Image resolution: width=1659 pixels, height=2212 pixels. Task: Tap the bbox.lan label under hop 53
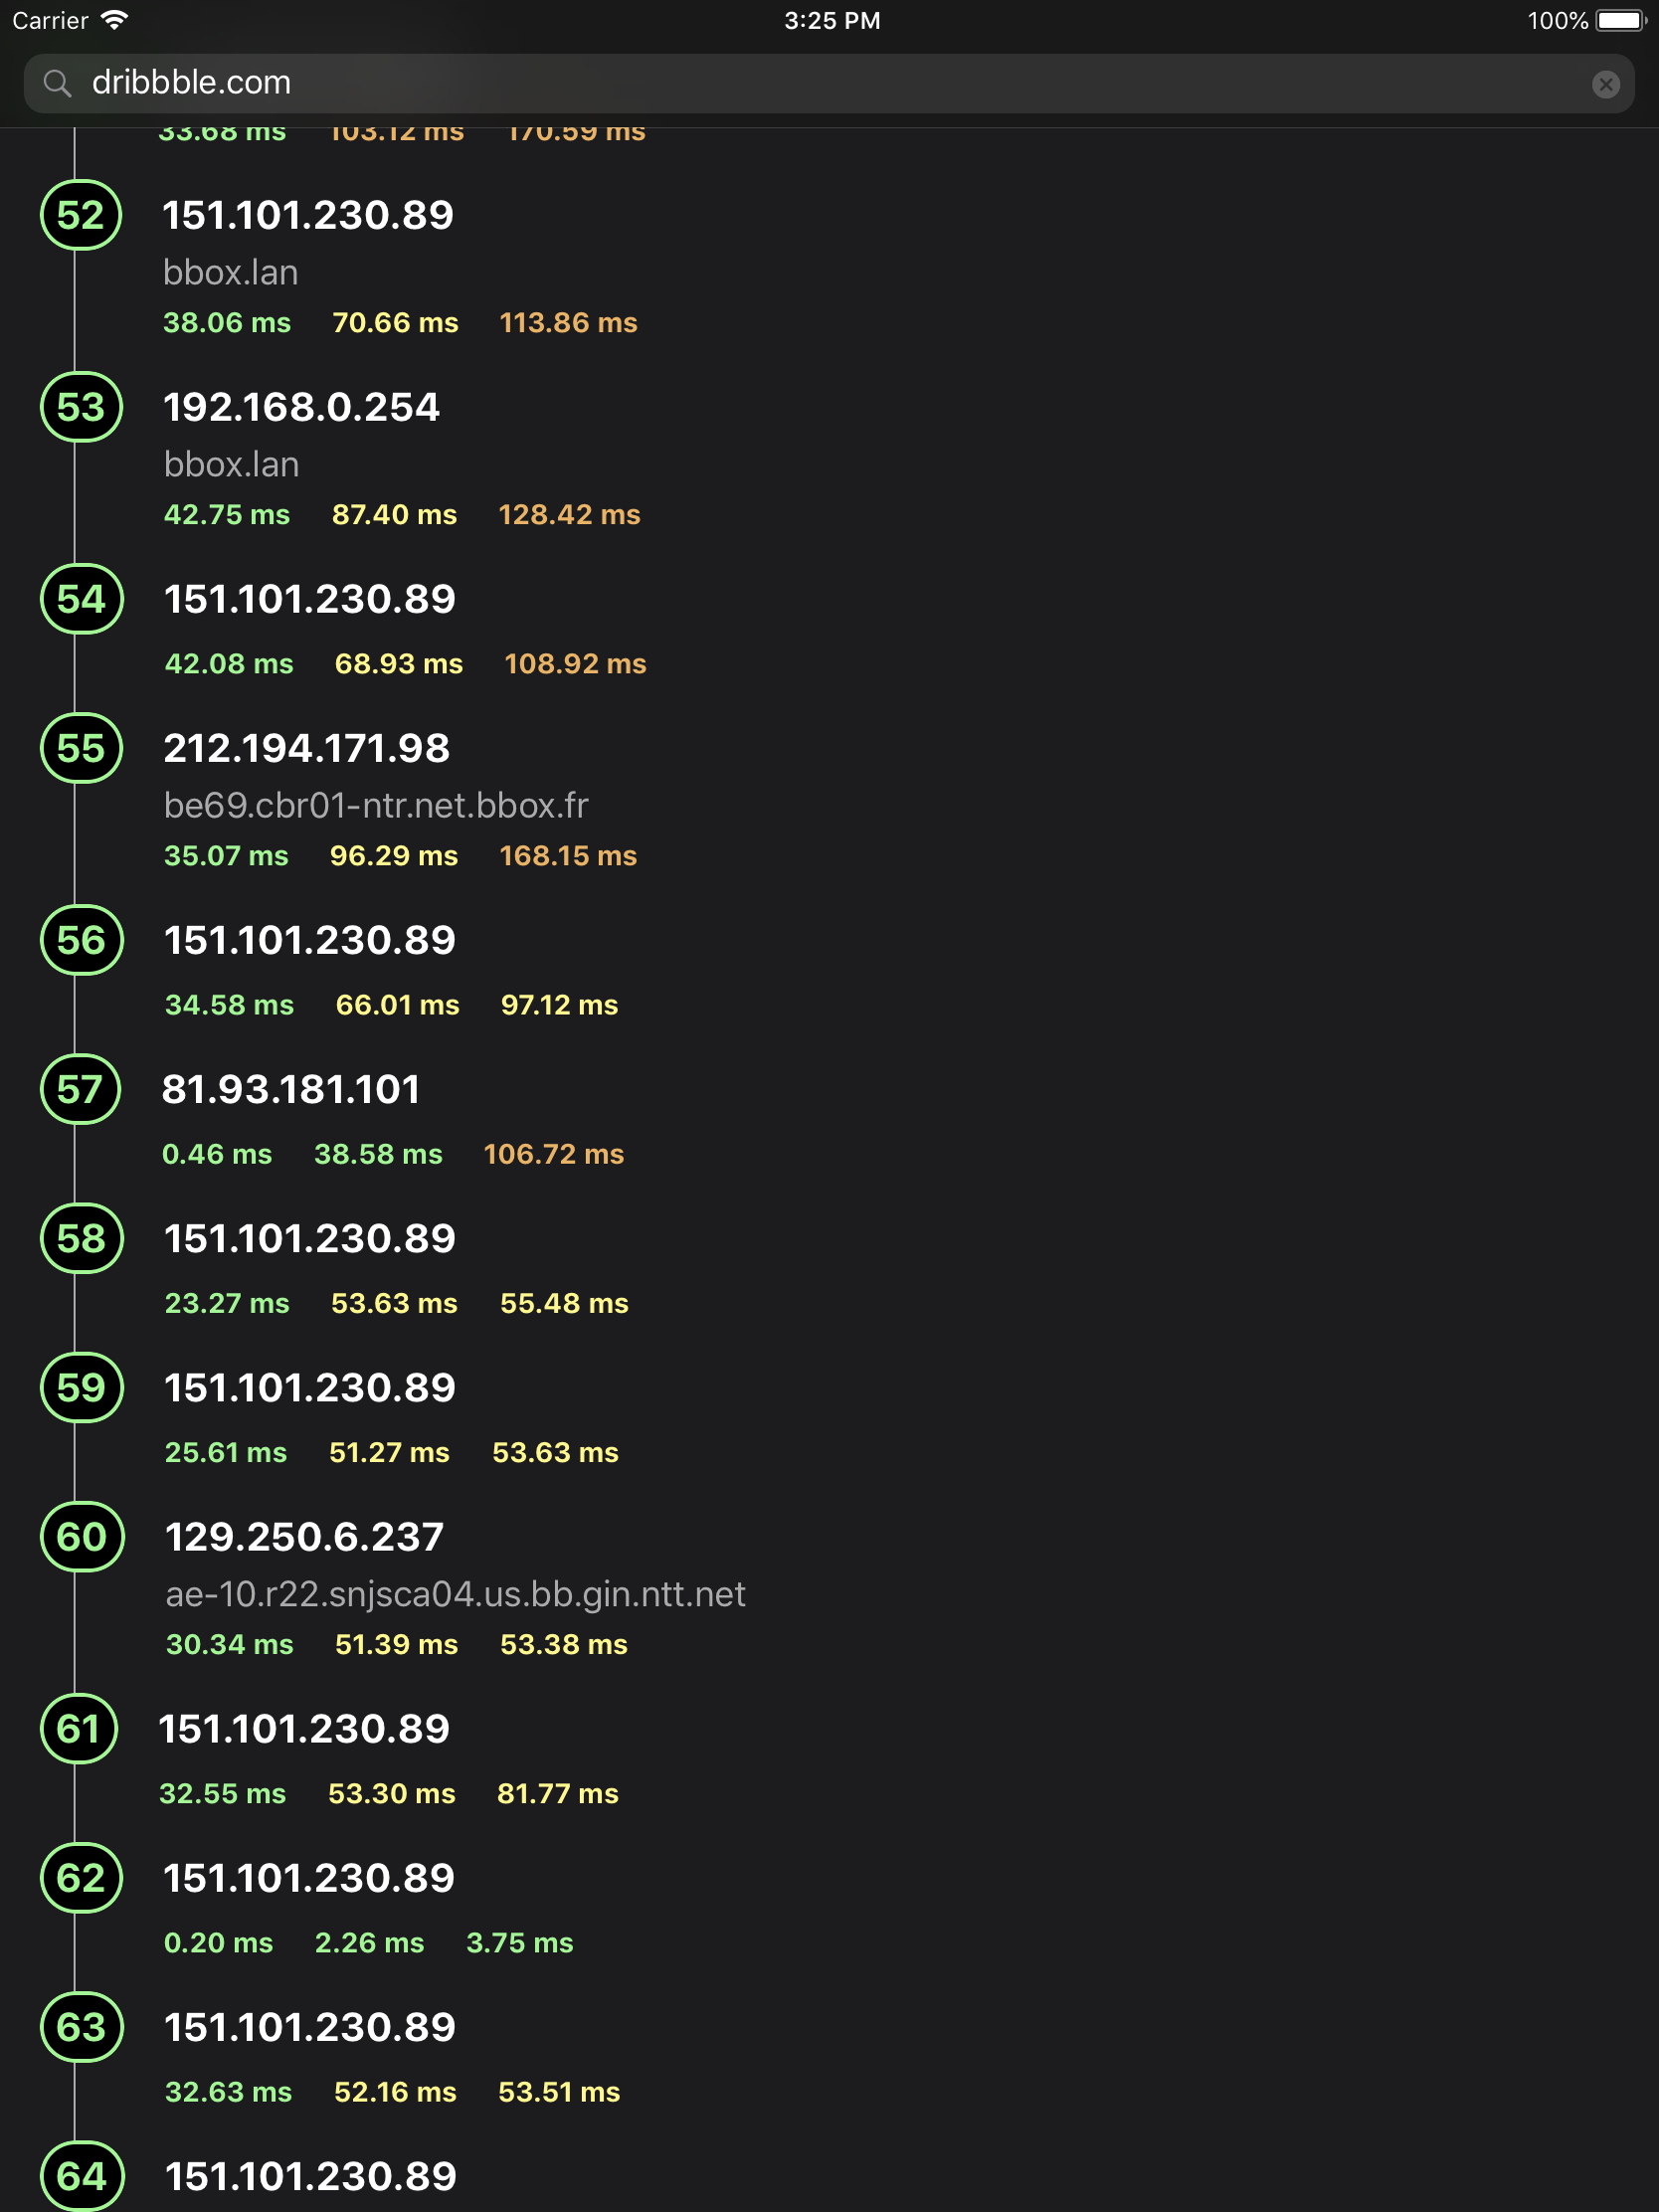coord(230,463)
